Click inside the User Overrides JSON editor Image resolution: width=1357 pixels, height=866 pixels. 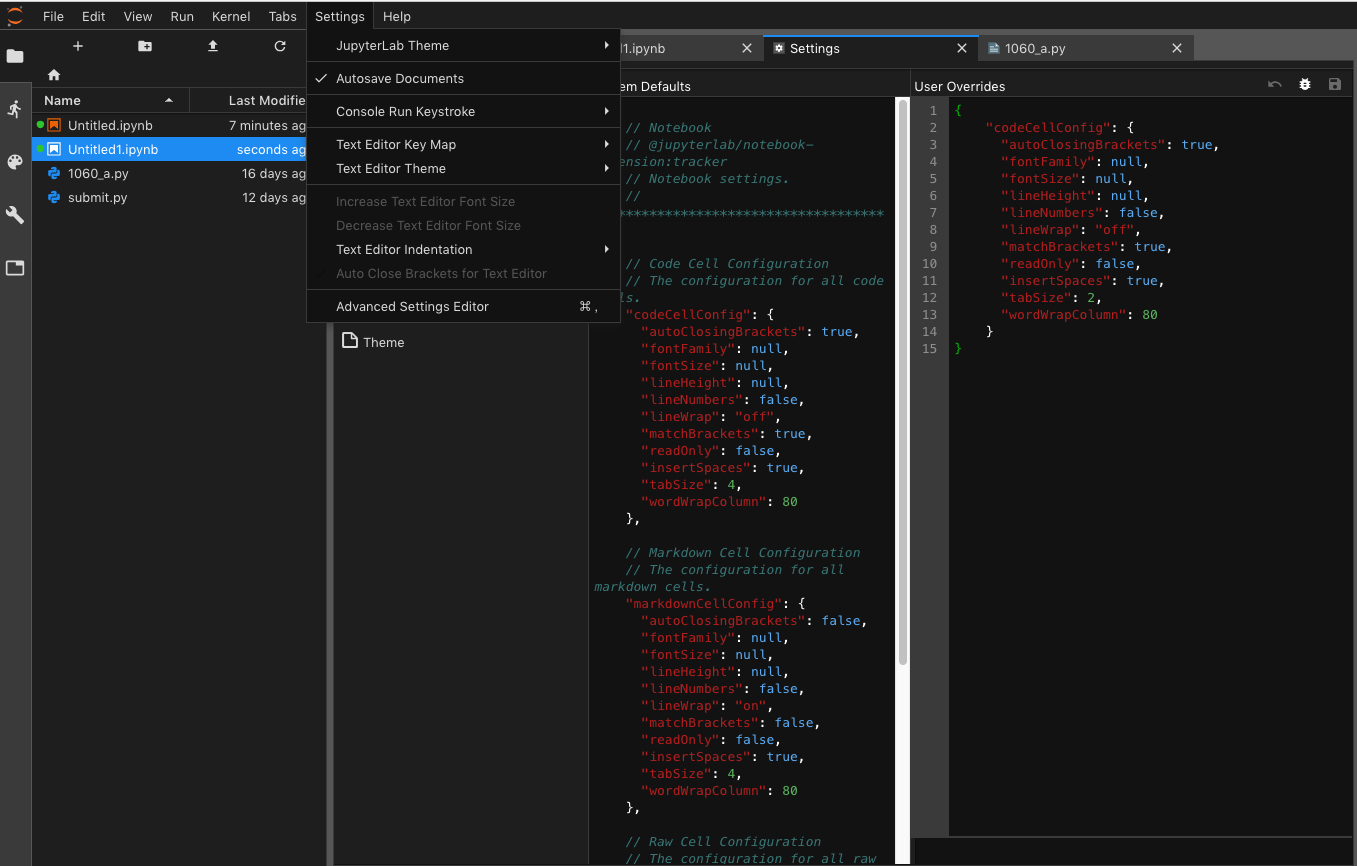1150,467
